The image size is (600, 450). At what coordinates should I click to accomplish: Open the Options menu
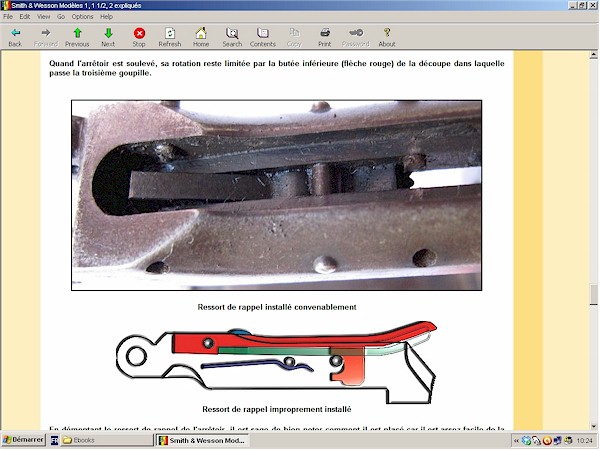(x=82, y=17)
